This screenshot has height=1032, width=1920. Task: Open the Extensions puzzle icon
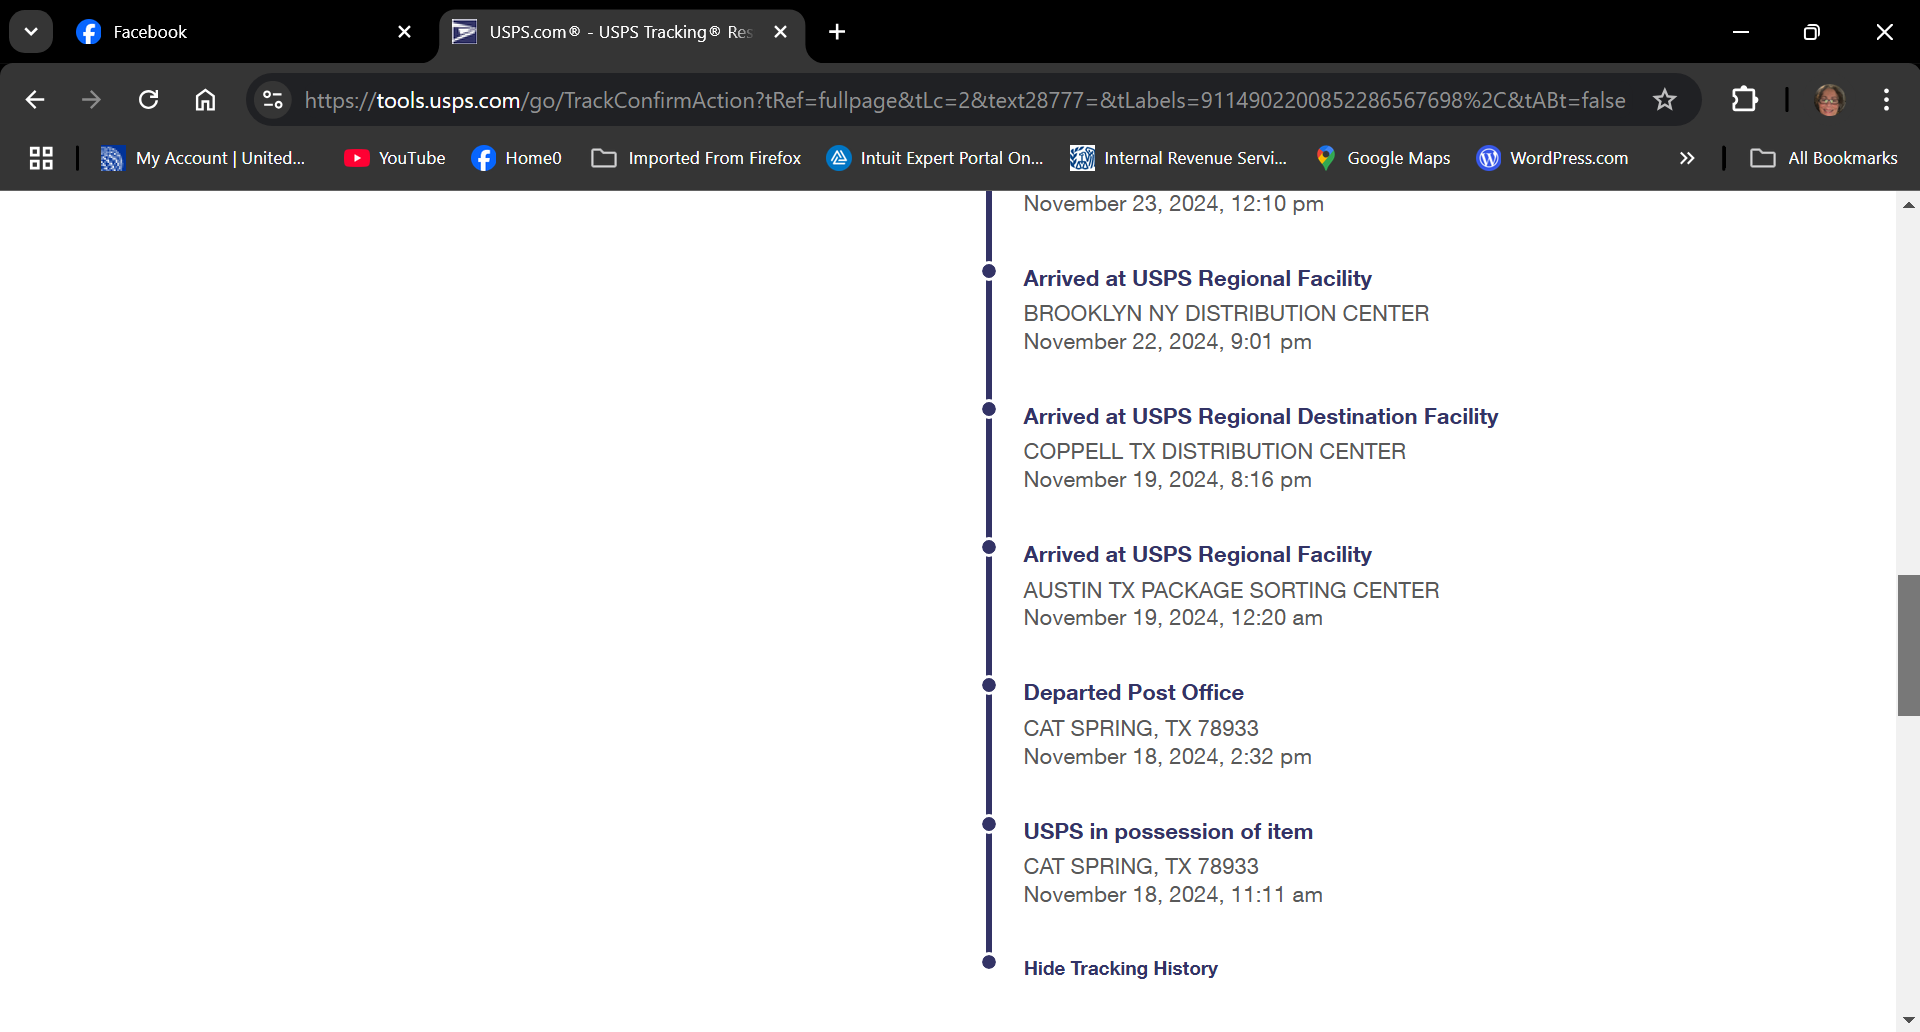[1744, 100]
